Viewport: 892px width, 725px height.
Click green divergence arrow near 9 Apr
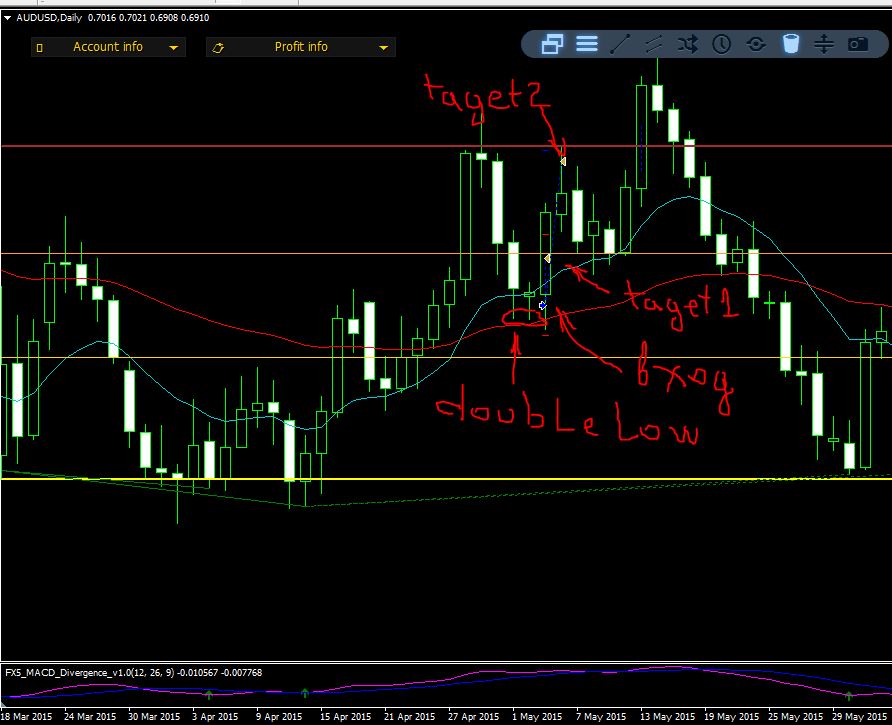305,693
